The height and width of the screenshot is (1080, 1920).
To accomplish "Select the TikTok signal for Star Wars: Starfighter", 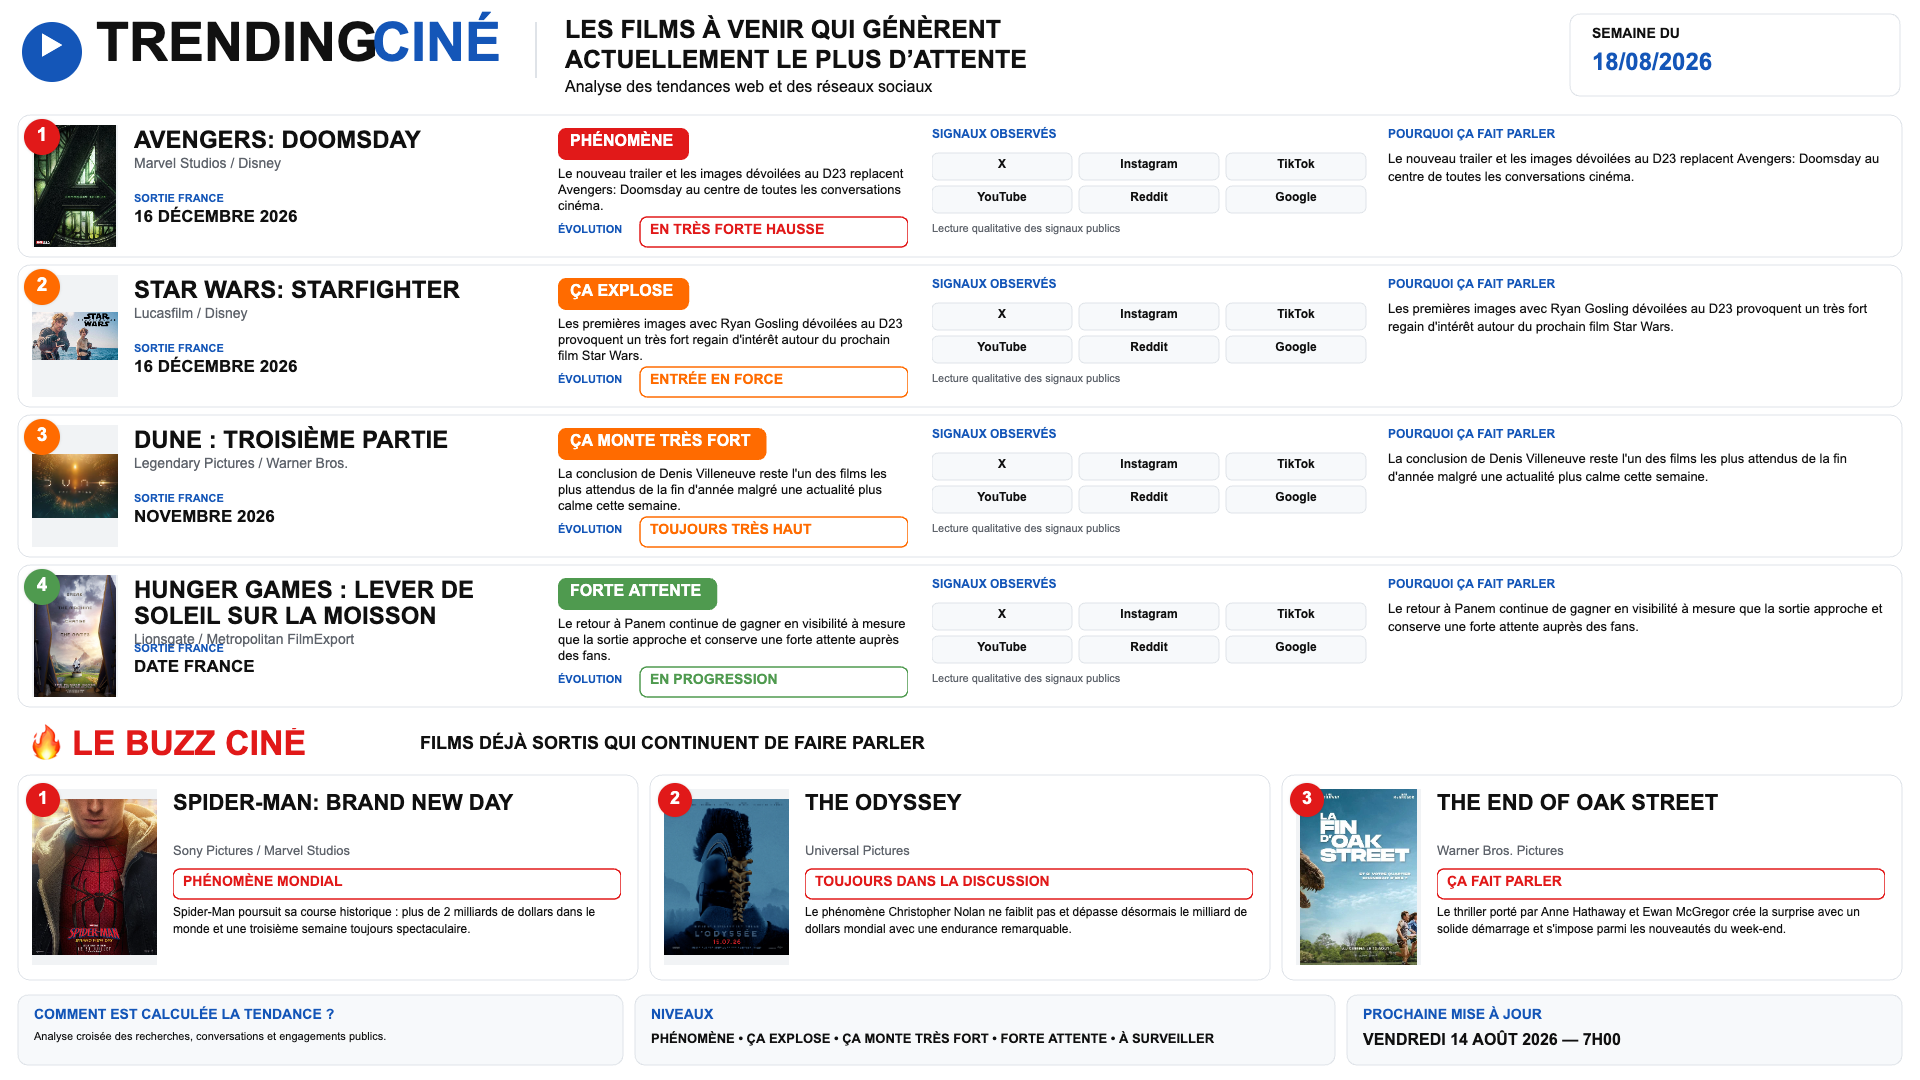I will 1296,315.
